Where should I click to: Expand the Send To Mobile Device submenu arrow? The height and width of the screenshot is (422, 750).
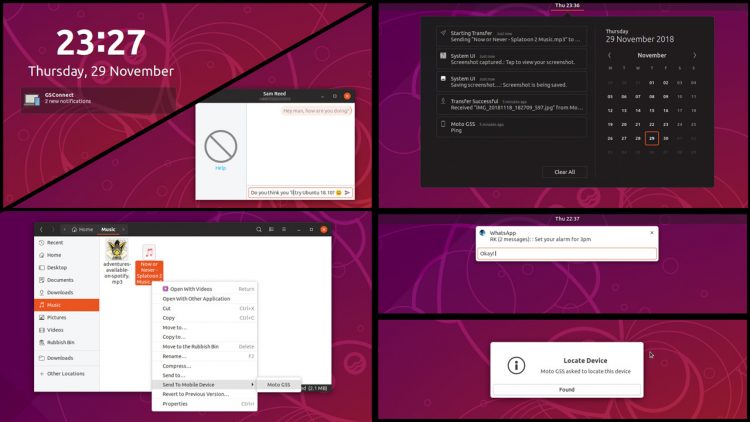[252, 385]
